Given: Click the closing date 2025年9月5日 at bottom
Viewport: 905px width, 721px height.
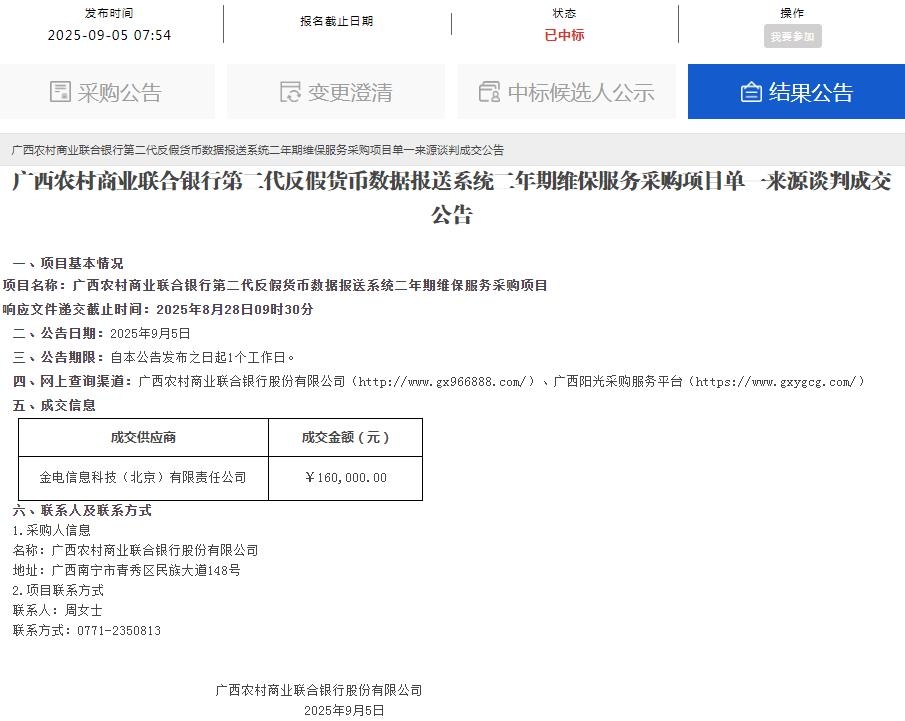Looking at the screenshot, I should tap(344, 711).
